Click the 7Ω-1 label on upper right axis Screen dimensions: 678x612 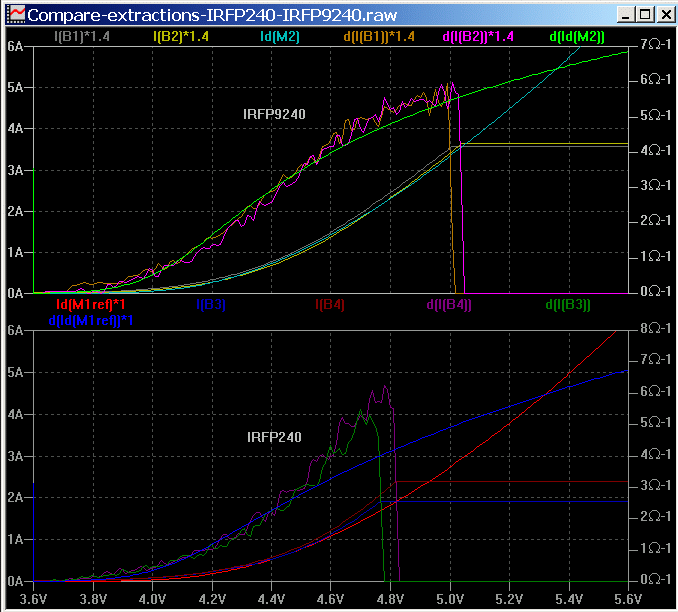(x=656, y=44)
